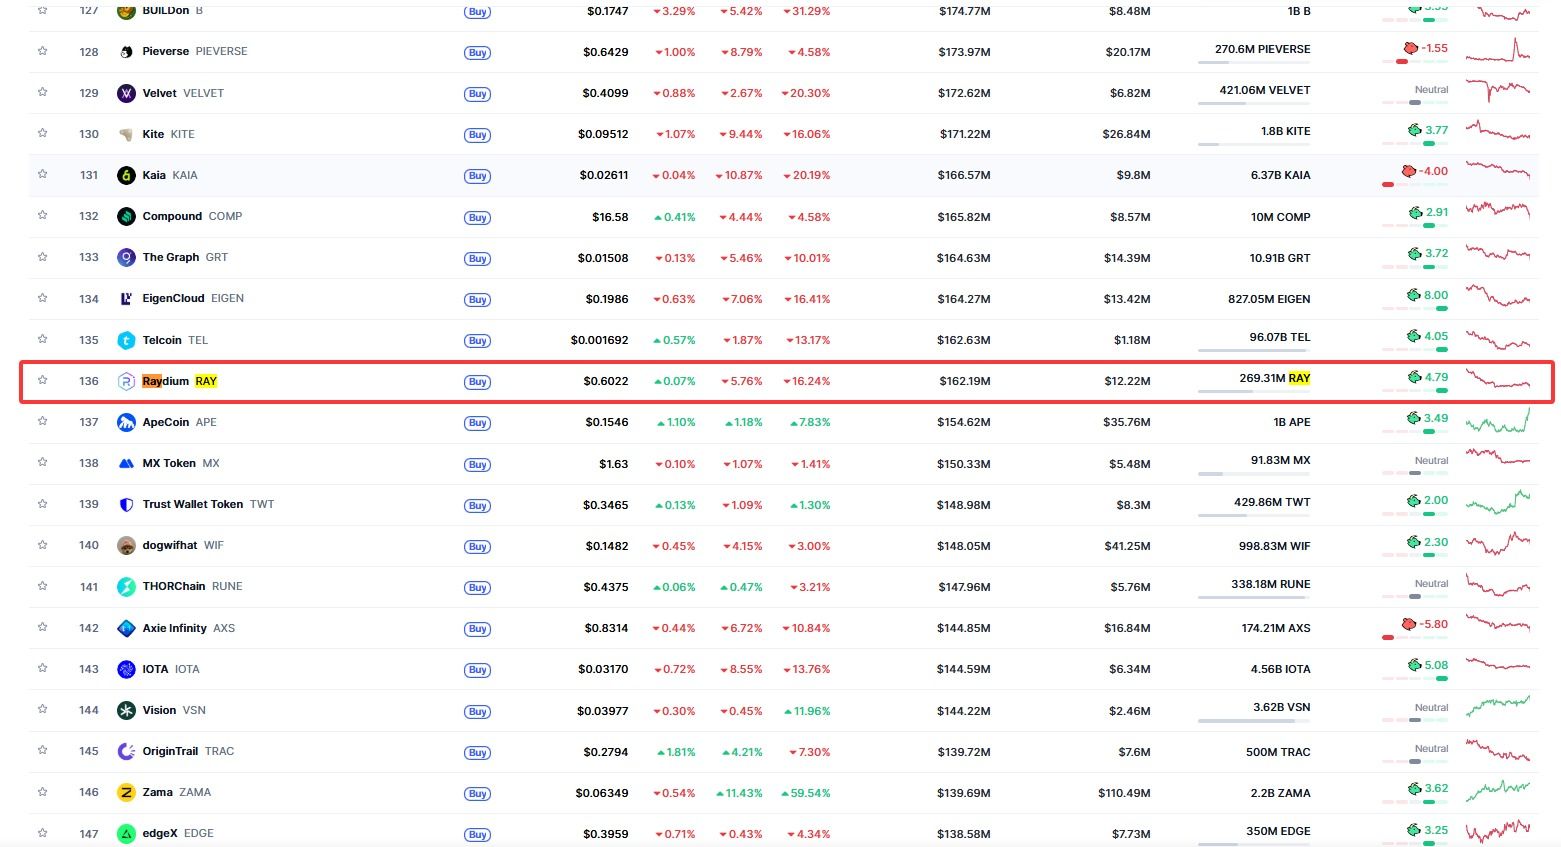Click Buy next to edgeX

point(477,834)
